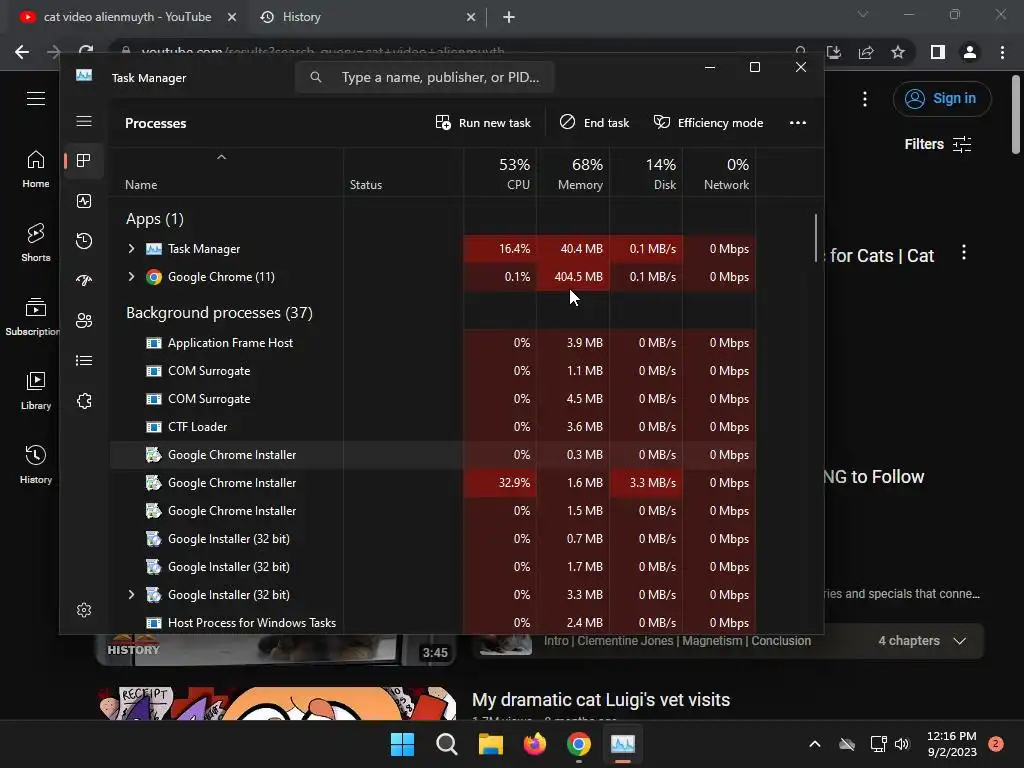Open the Services puzzle icon in Task Manager
The height and width of the screenshot is (768, 1024).
(84, 401)
